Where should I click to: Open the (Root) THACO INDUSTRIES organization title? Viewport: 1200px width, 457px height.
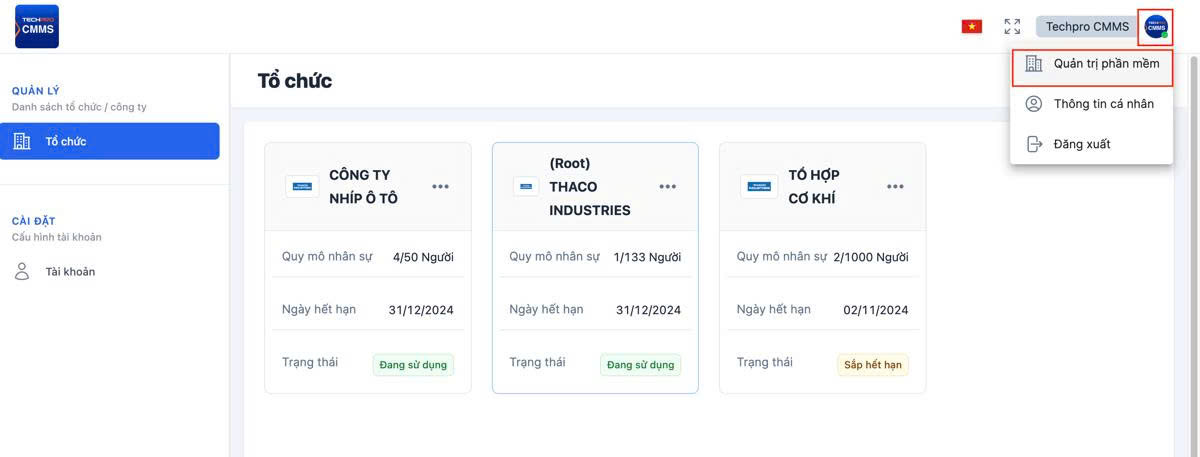[x=590, y=186]
